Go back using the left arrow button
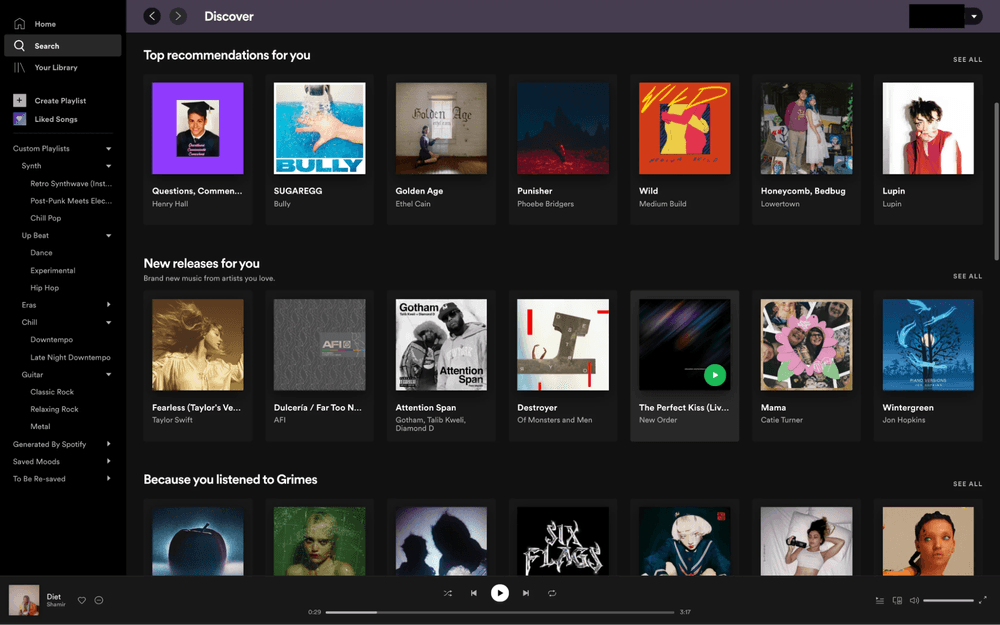1000x625 pixels. 152,16
